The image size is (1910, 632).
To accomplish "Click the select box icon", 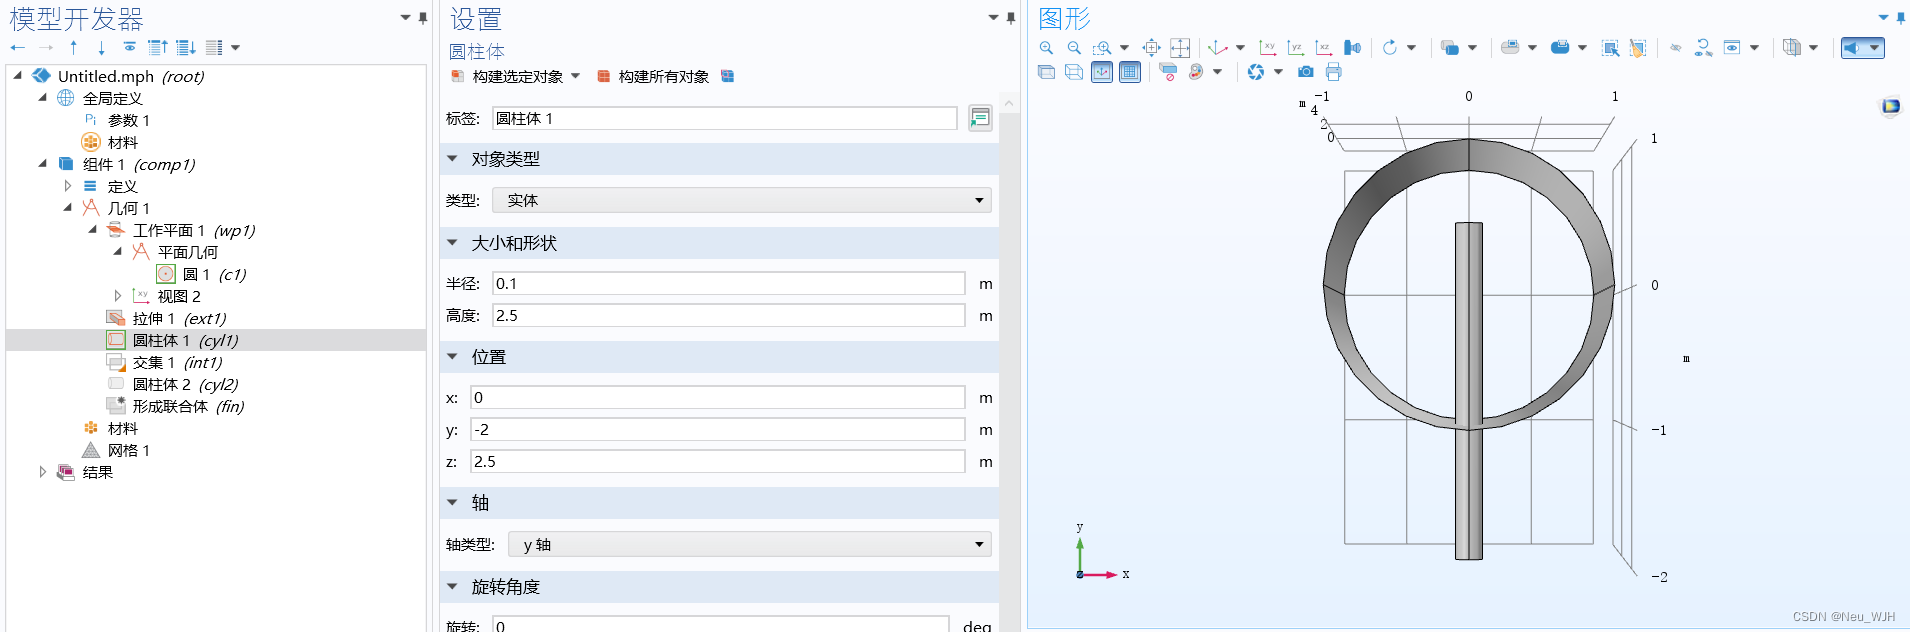I will 1610,48.
